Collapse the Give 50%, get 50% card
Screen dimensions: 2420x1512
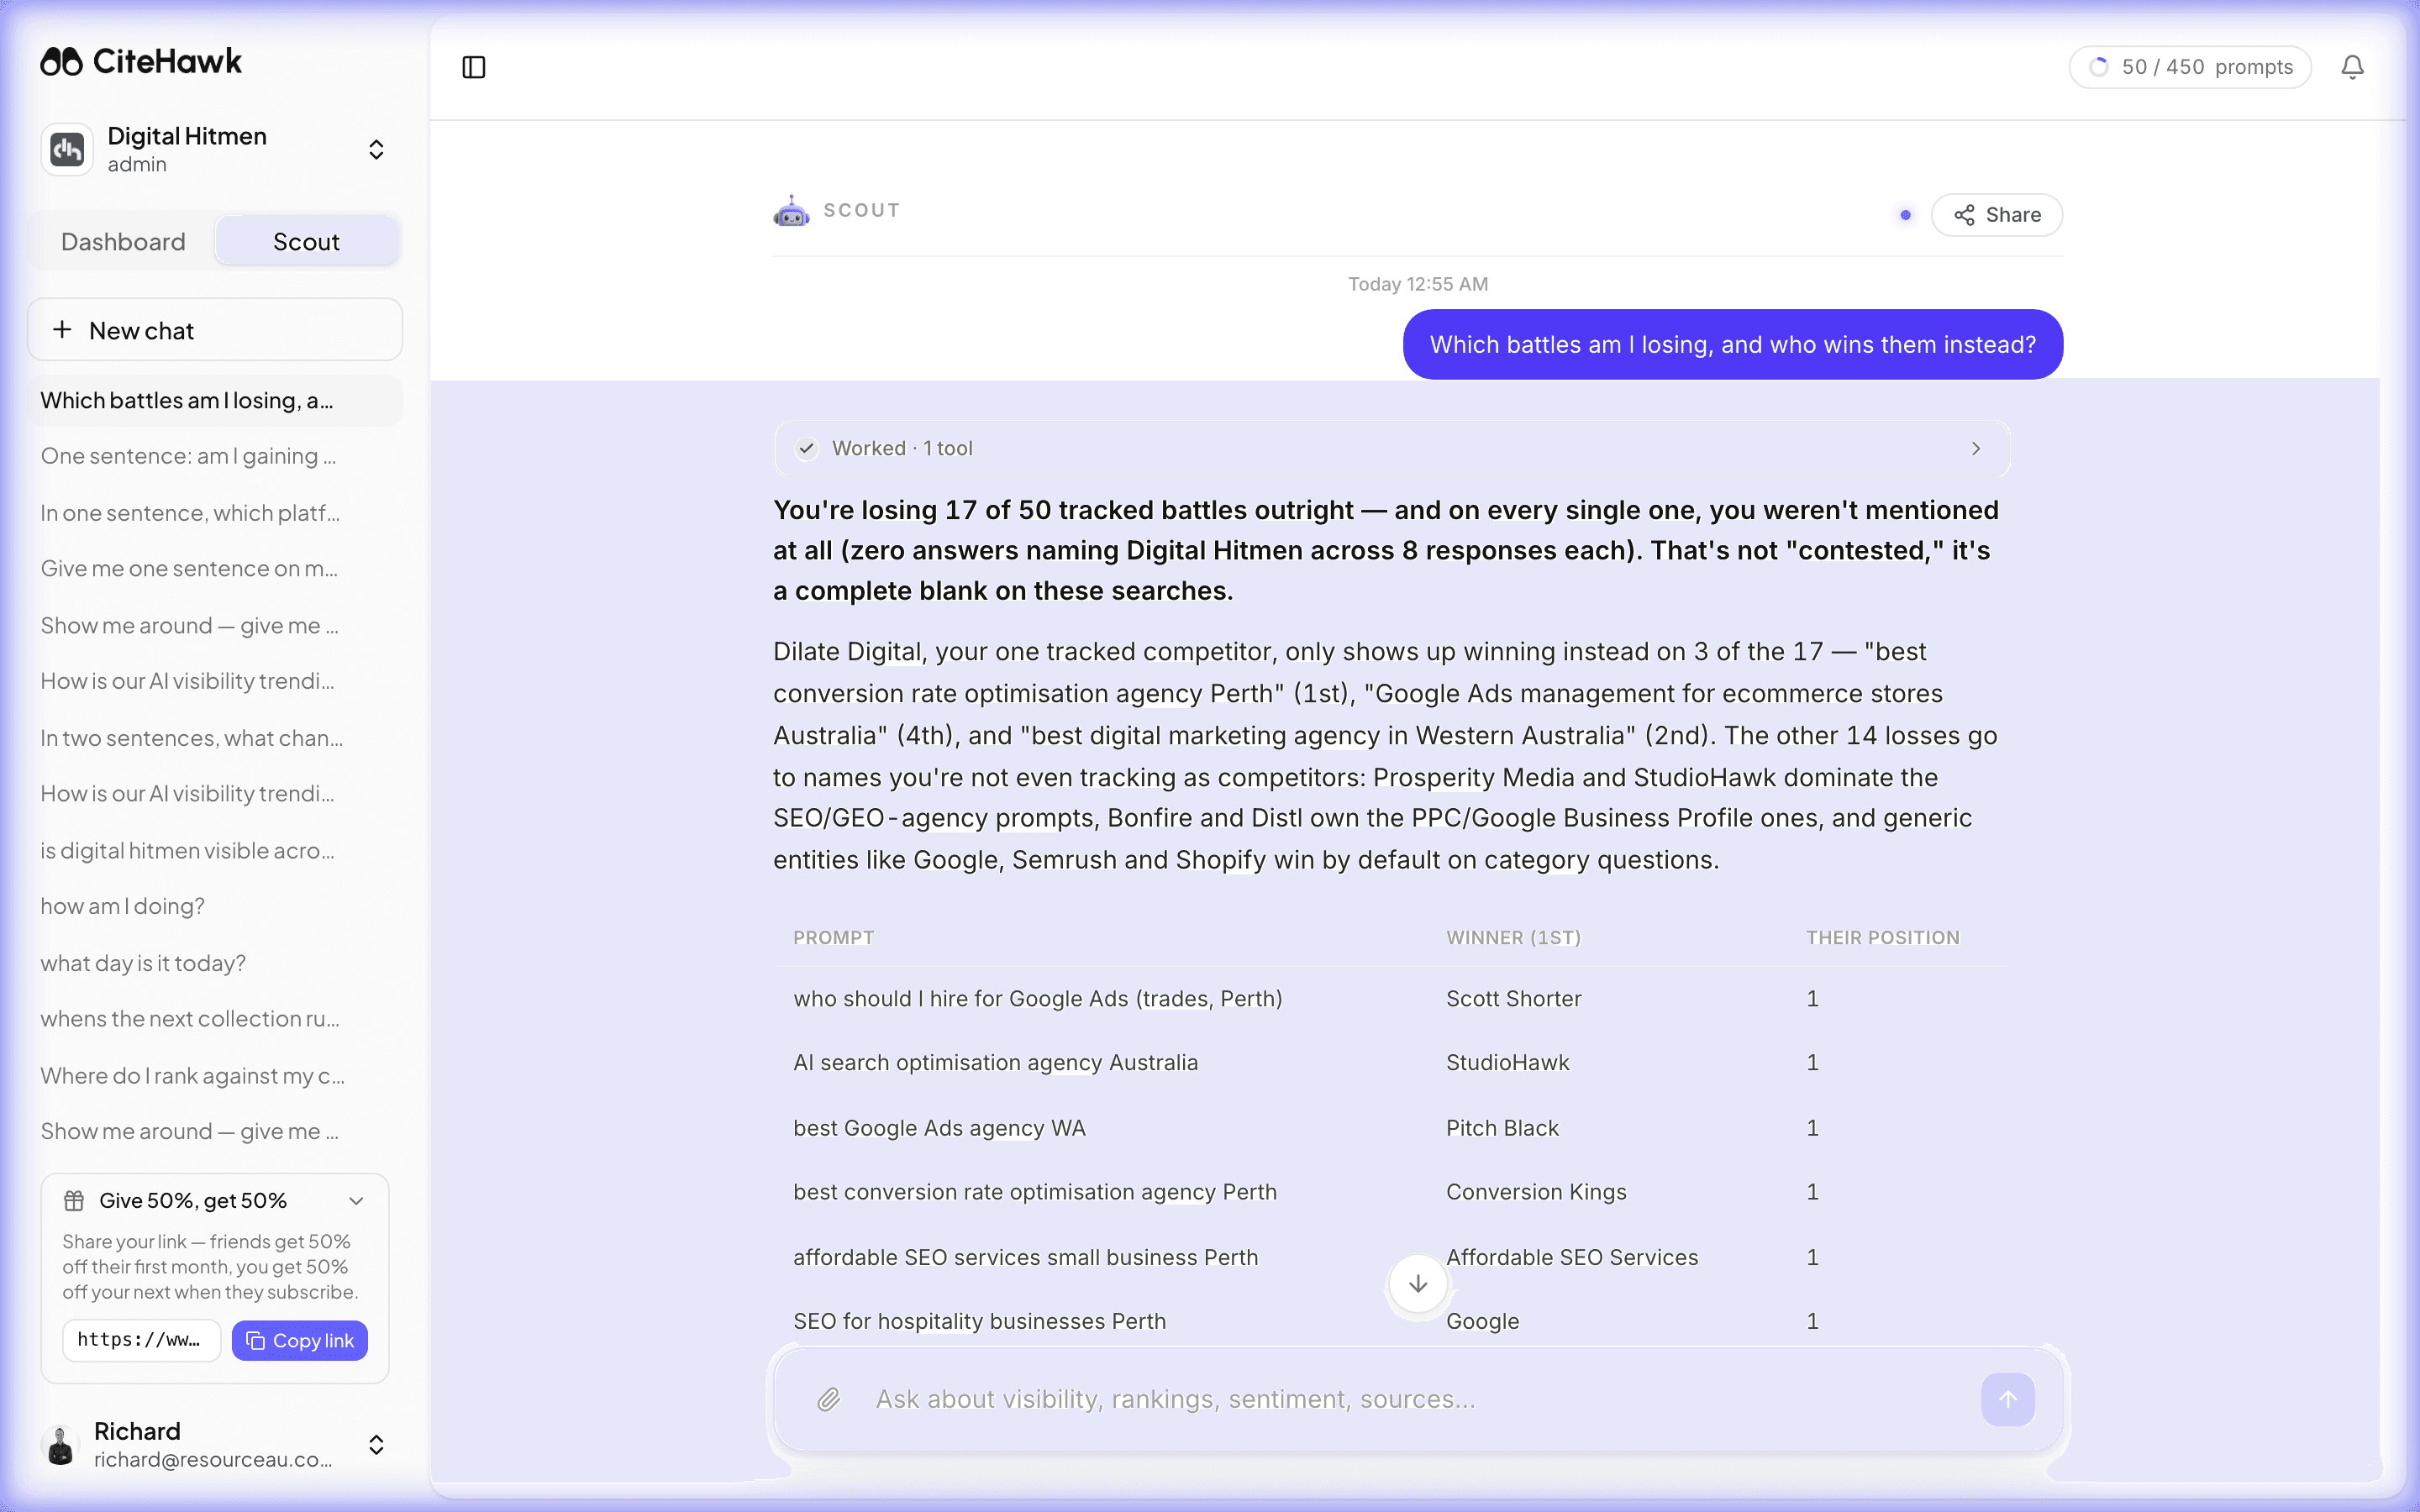point(356,1201)
